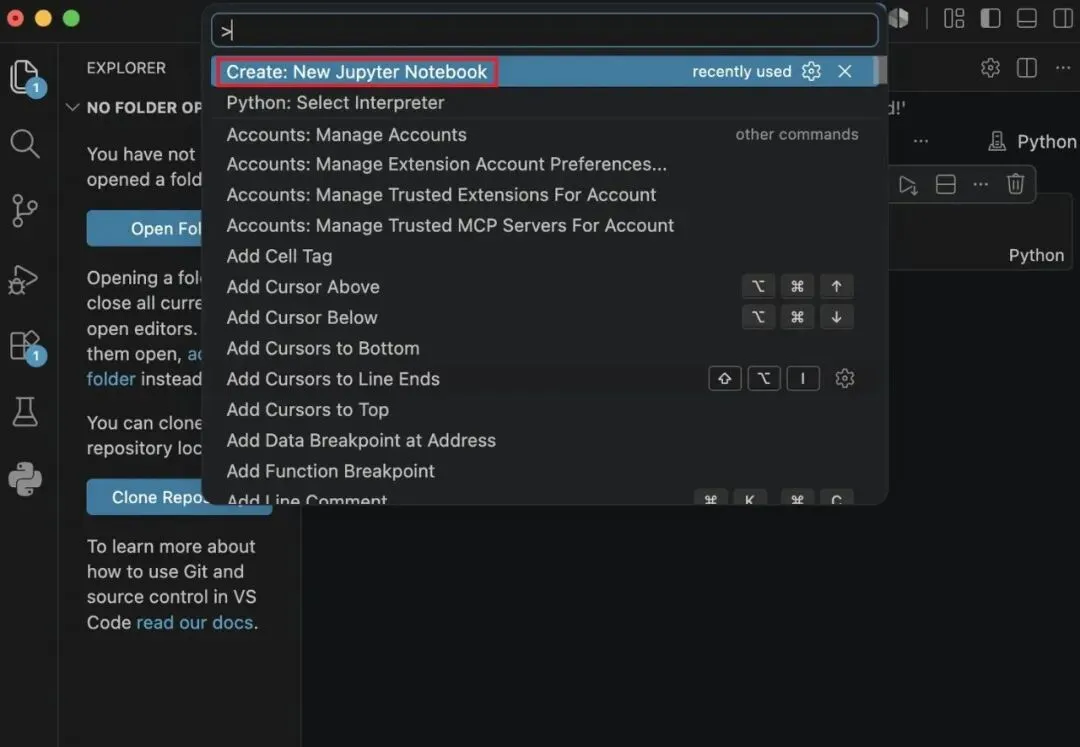
Task: Click Split Cell icon in cell toolbar
Action: coord(946,185)
